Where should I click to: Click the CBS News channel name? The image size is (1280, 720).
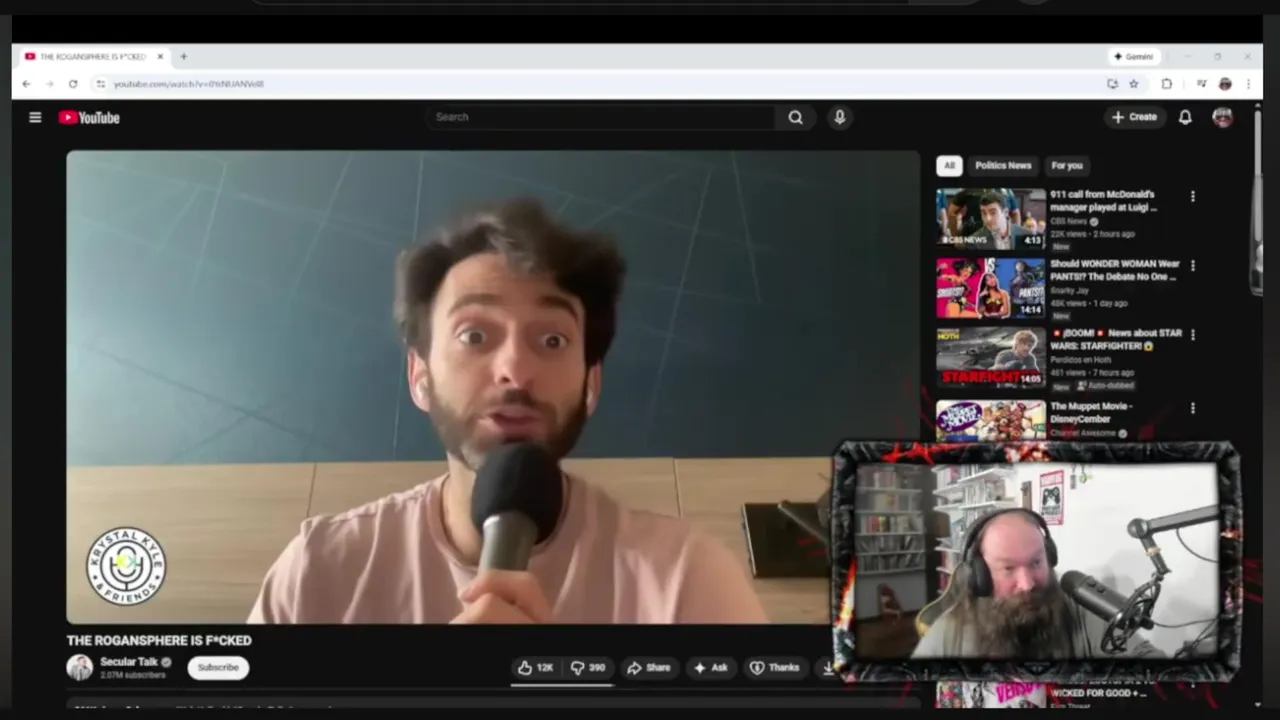[x=1069, y=221]
